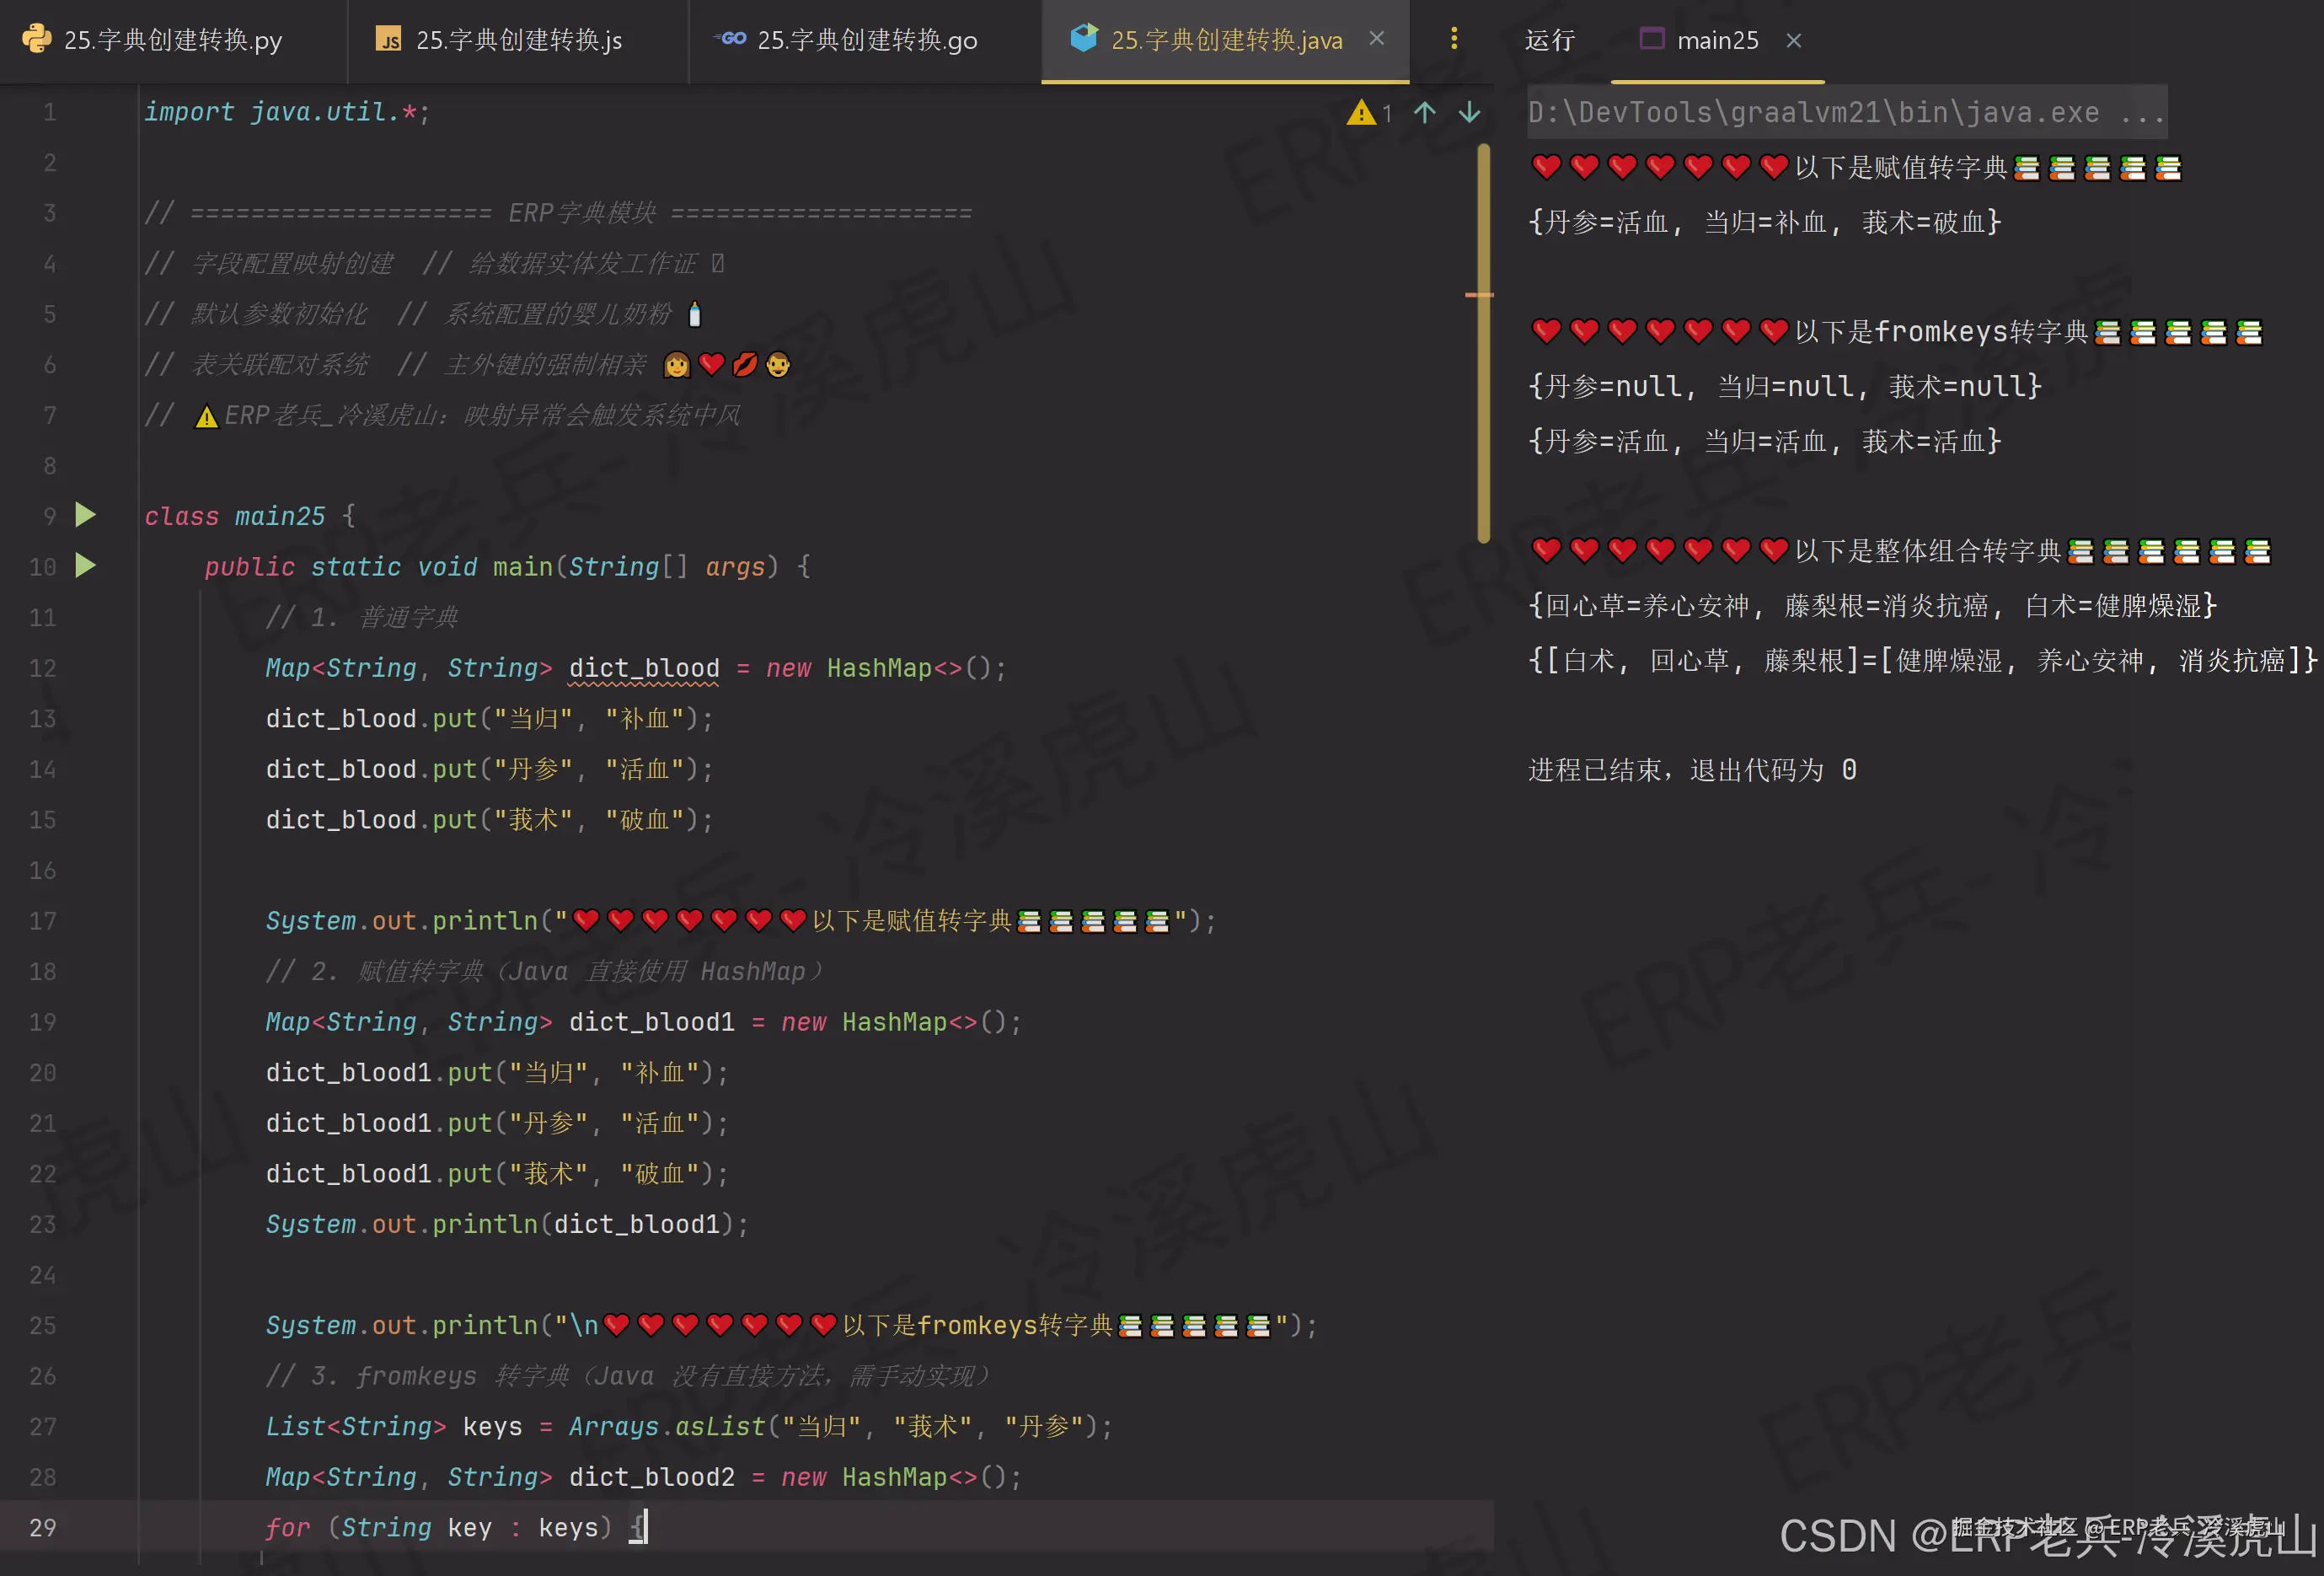Click line number 29 in the gutter
This screenshot has width=2324, height=1576.
pos(42,1527)
